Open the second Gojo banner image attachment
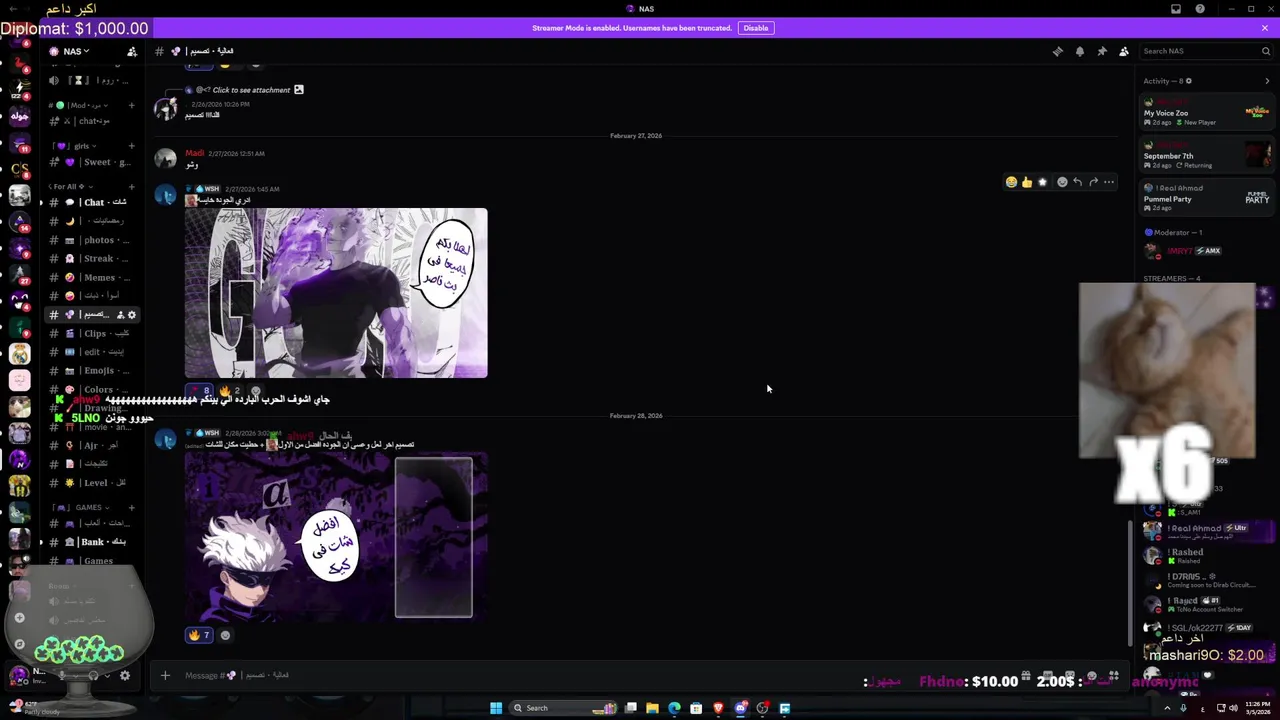 coord(336,536)
